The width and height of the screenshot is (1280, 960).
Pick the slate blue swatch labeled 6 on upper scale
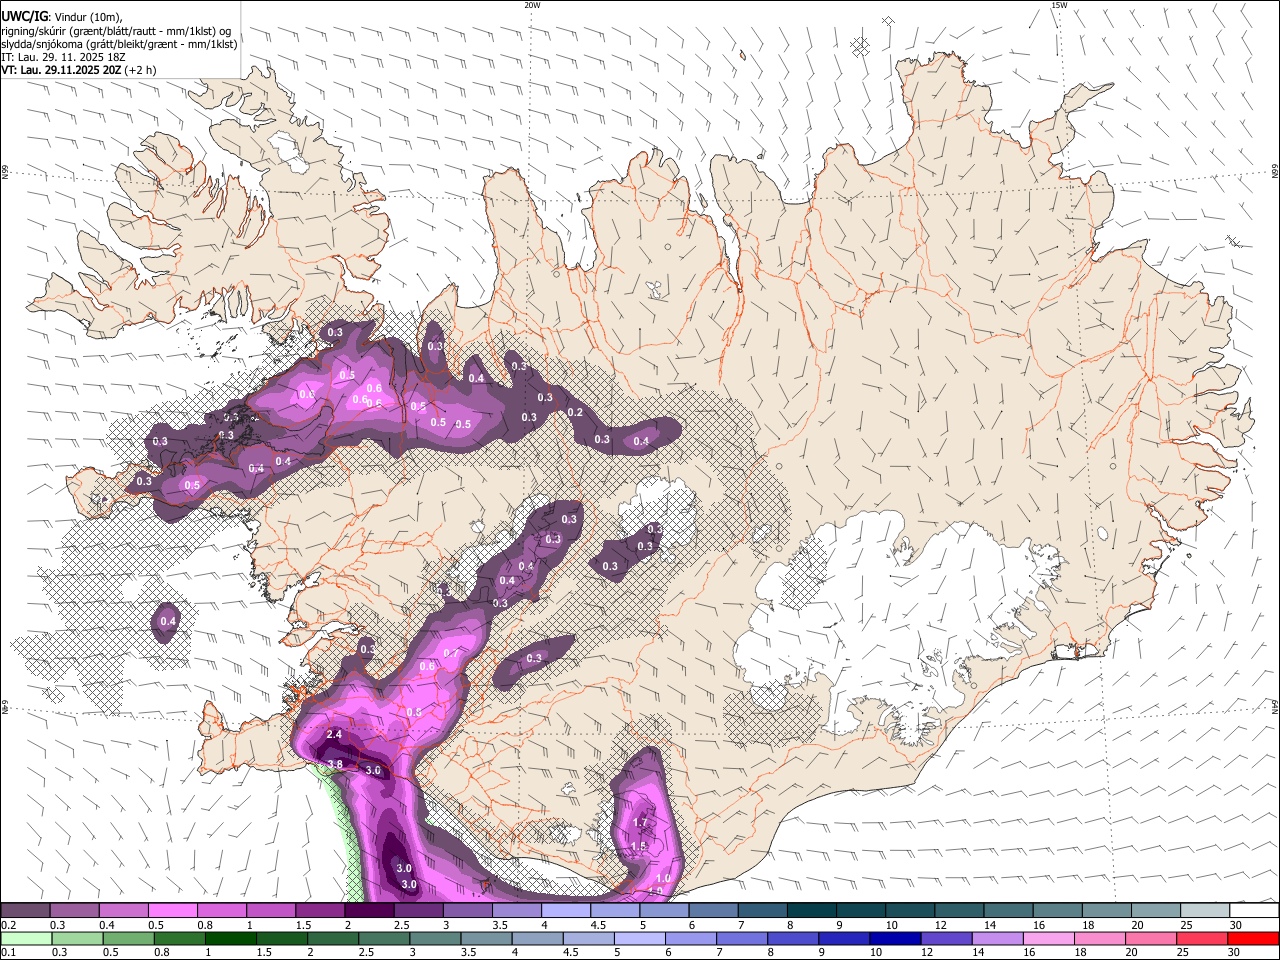point(714,911)
